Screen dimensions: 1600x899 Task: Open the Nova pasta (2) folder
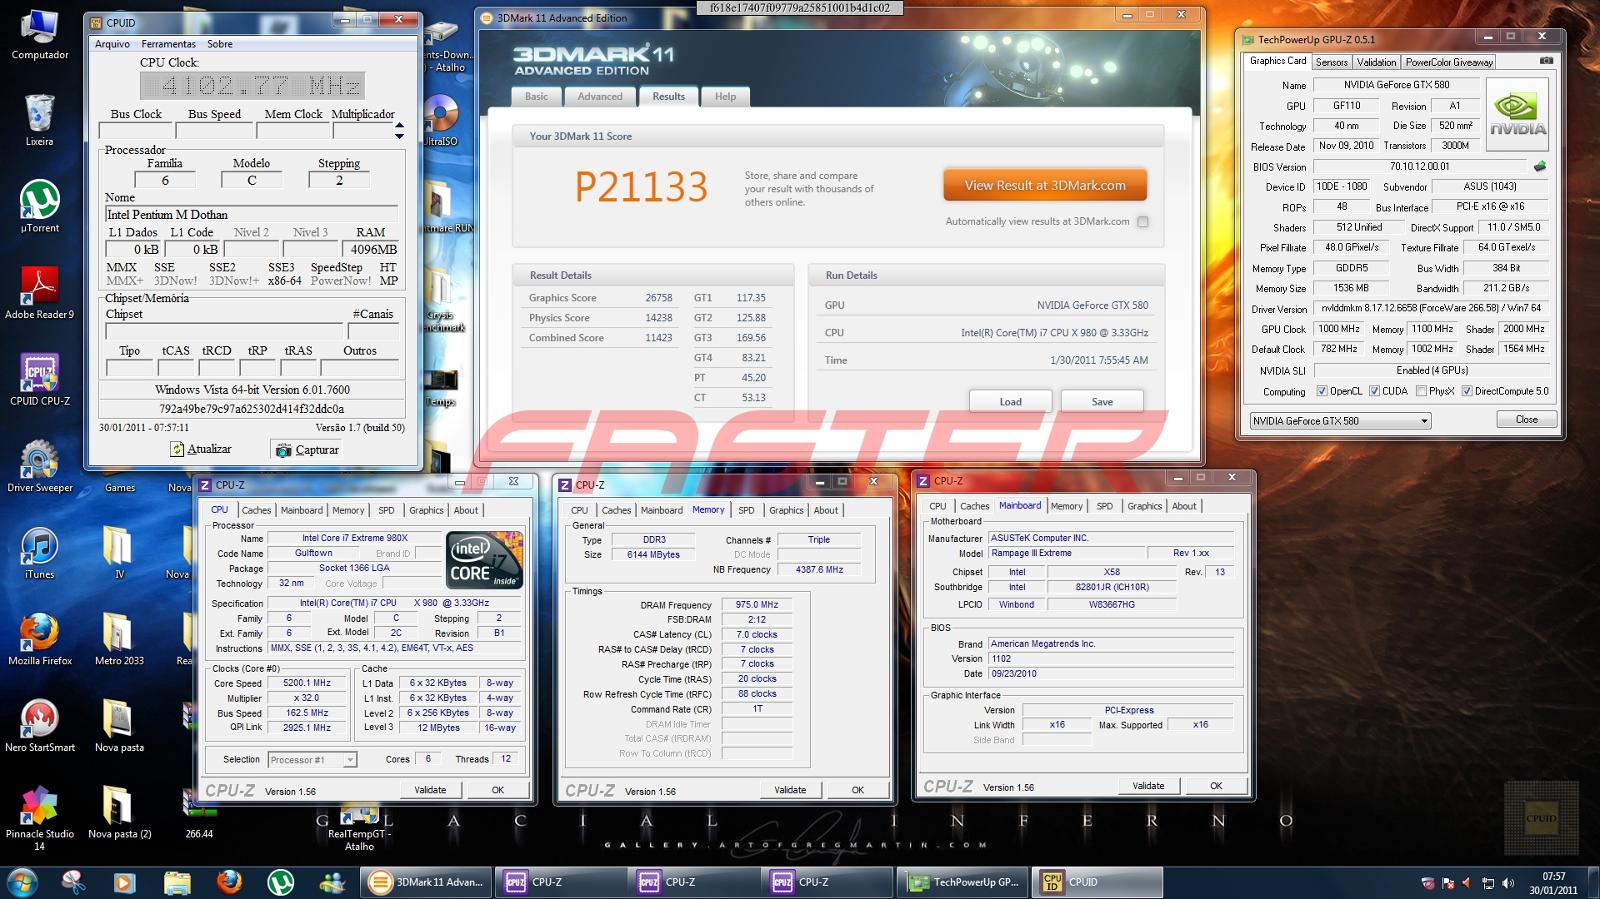119,812
